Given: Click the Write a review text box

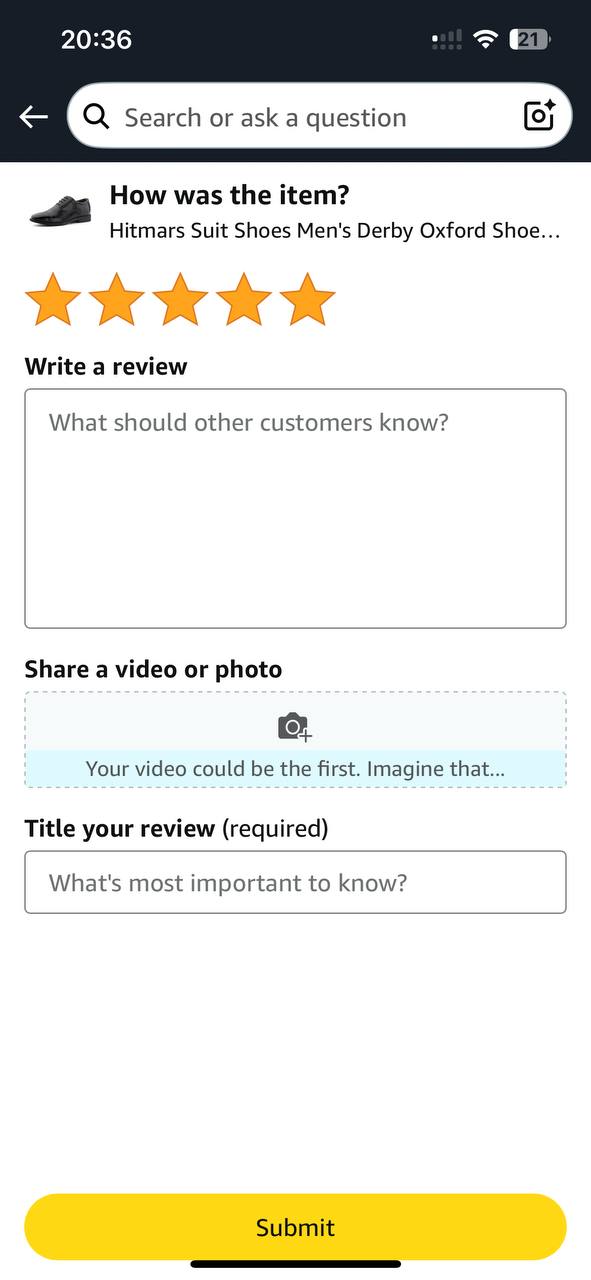Looking at the screenshot, I should tap(295, 508).
